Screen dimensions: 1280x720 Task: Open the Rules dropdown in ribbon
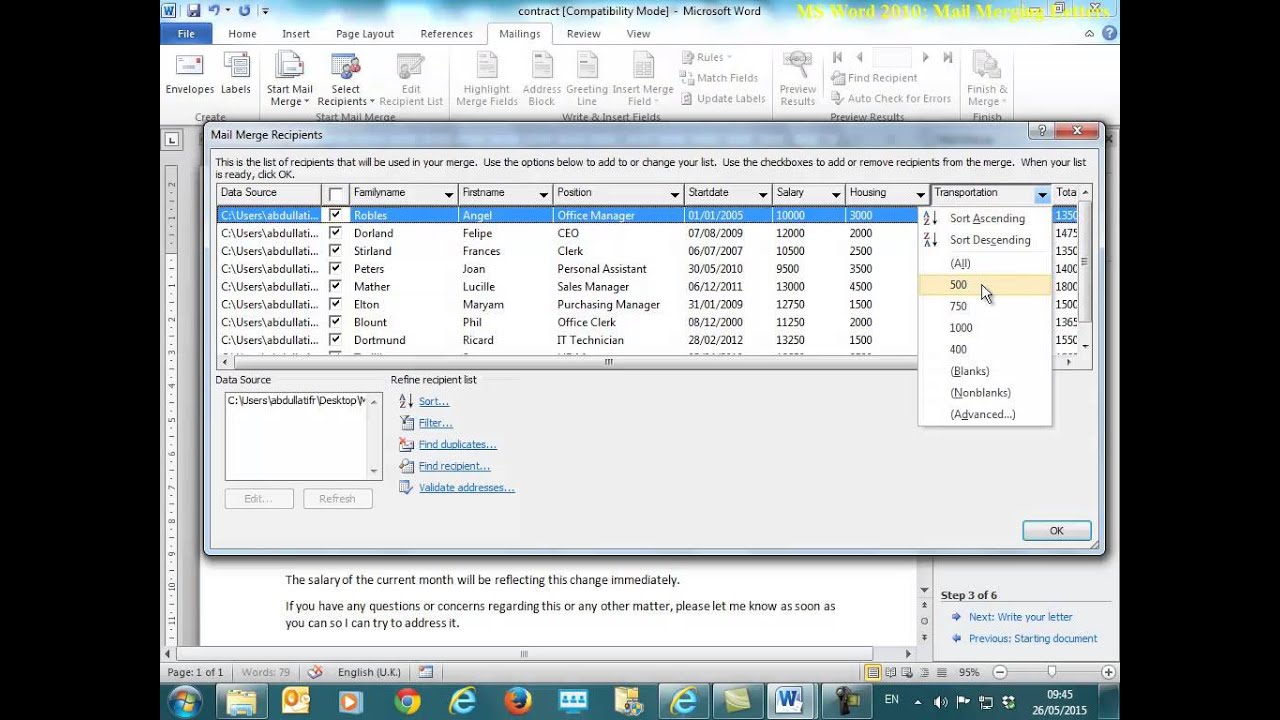706,57
